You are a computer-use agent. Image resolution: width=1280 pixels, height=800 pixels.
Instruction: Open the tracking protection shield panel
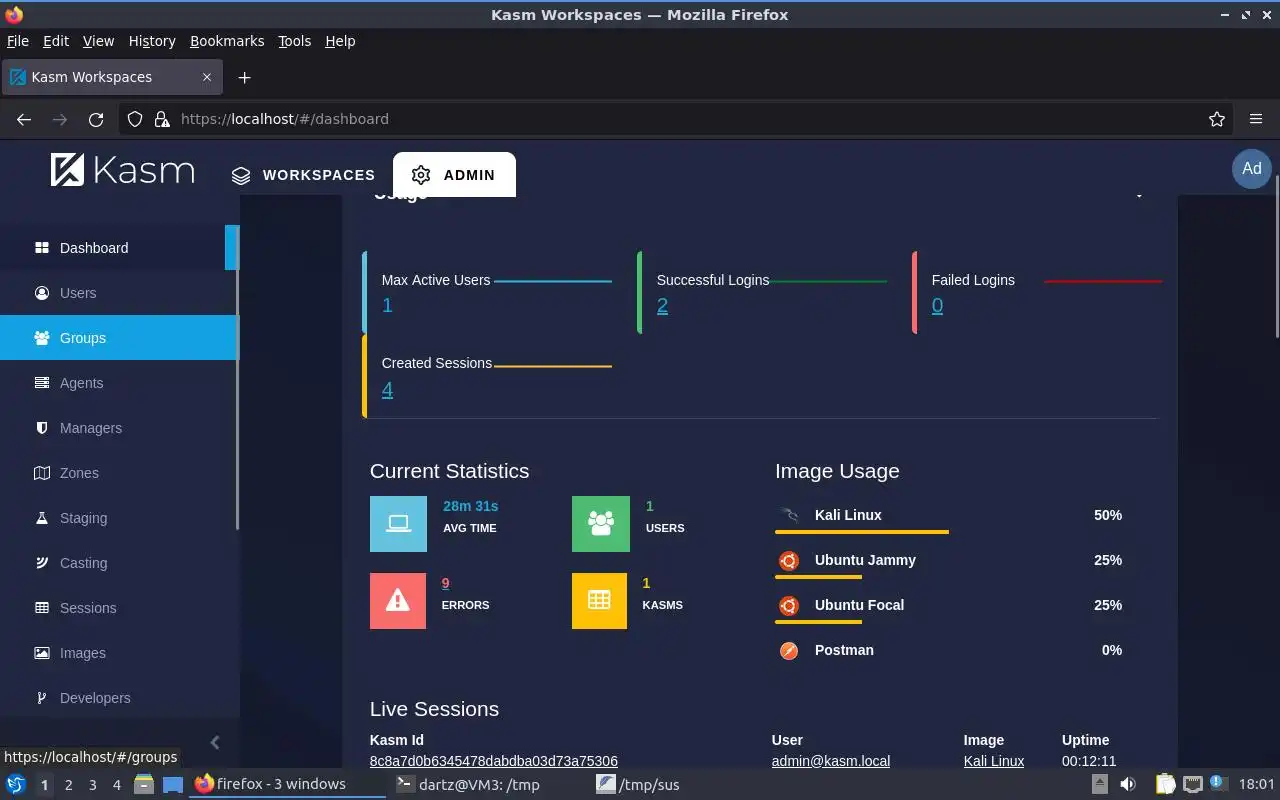135,119
